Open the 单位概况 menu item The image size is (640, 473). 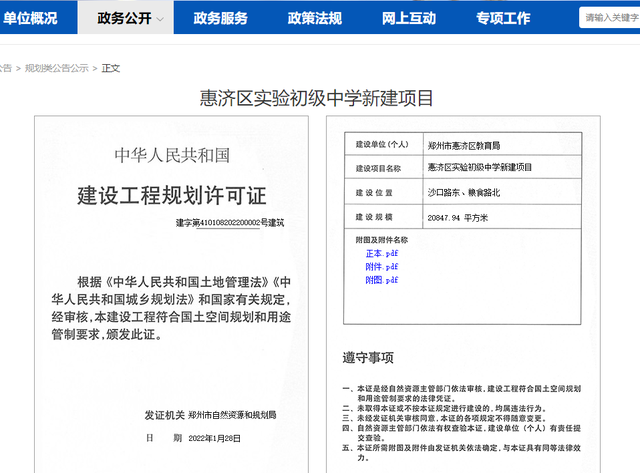pos(30,18)
